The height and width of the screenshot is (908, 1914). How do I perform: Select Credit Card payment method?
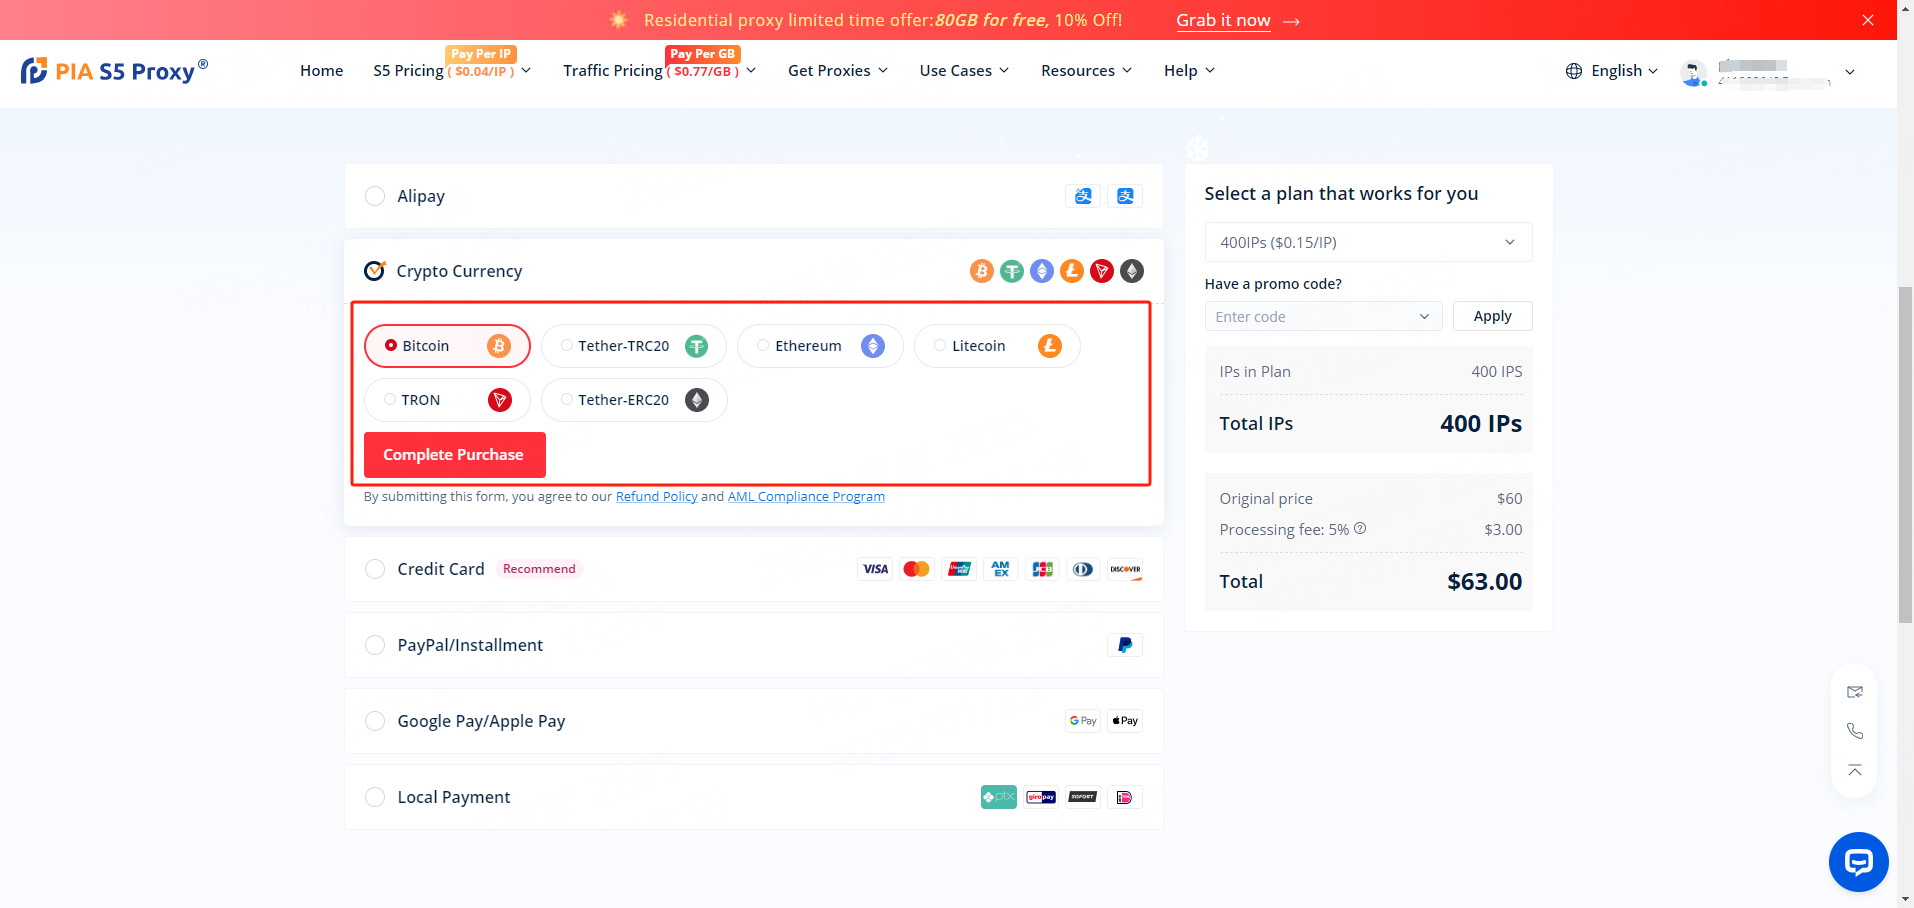[375, 569]
